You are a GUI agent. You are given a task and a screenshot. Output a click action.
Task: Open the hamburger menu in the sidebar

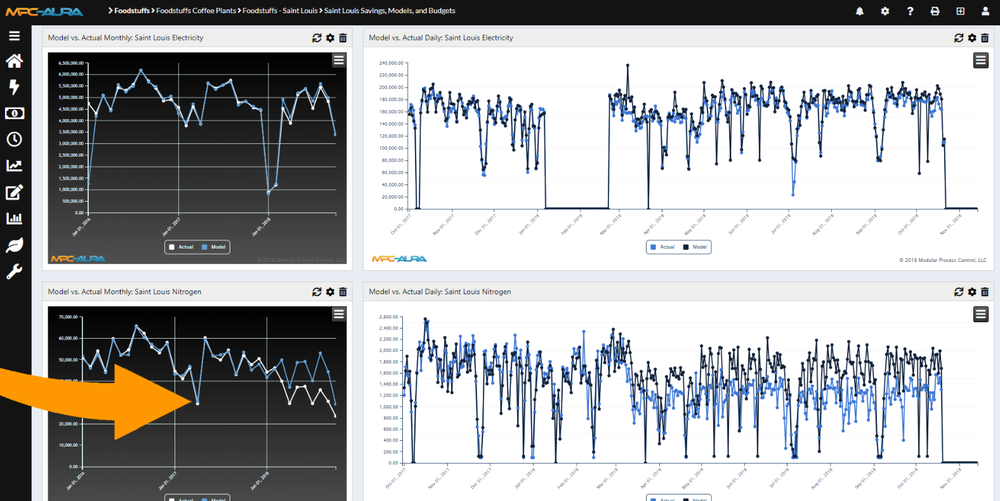[x=14, y=36]
